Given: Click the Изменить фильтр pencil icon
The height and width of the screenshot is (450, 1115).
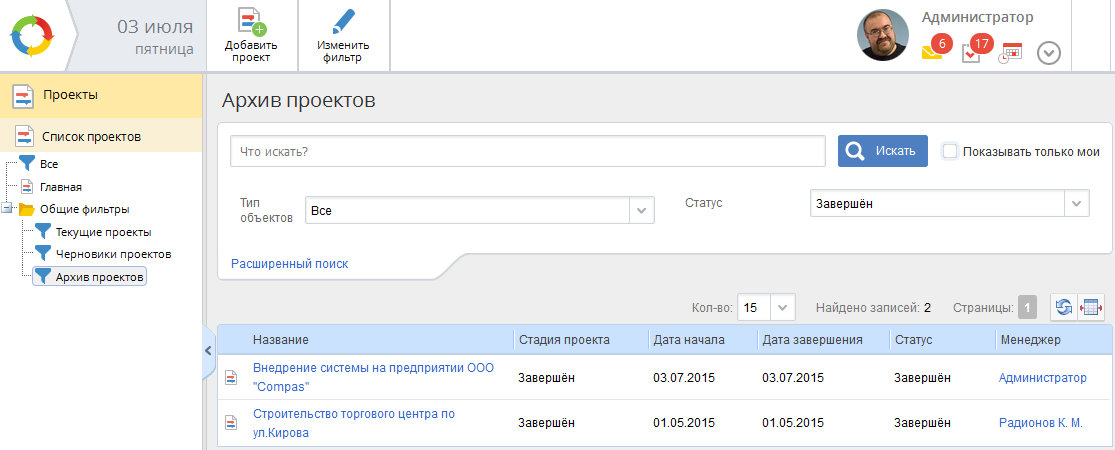Looking at the screenshot, I should point(343,24).
